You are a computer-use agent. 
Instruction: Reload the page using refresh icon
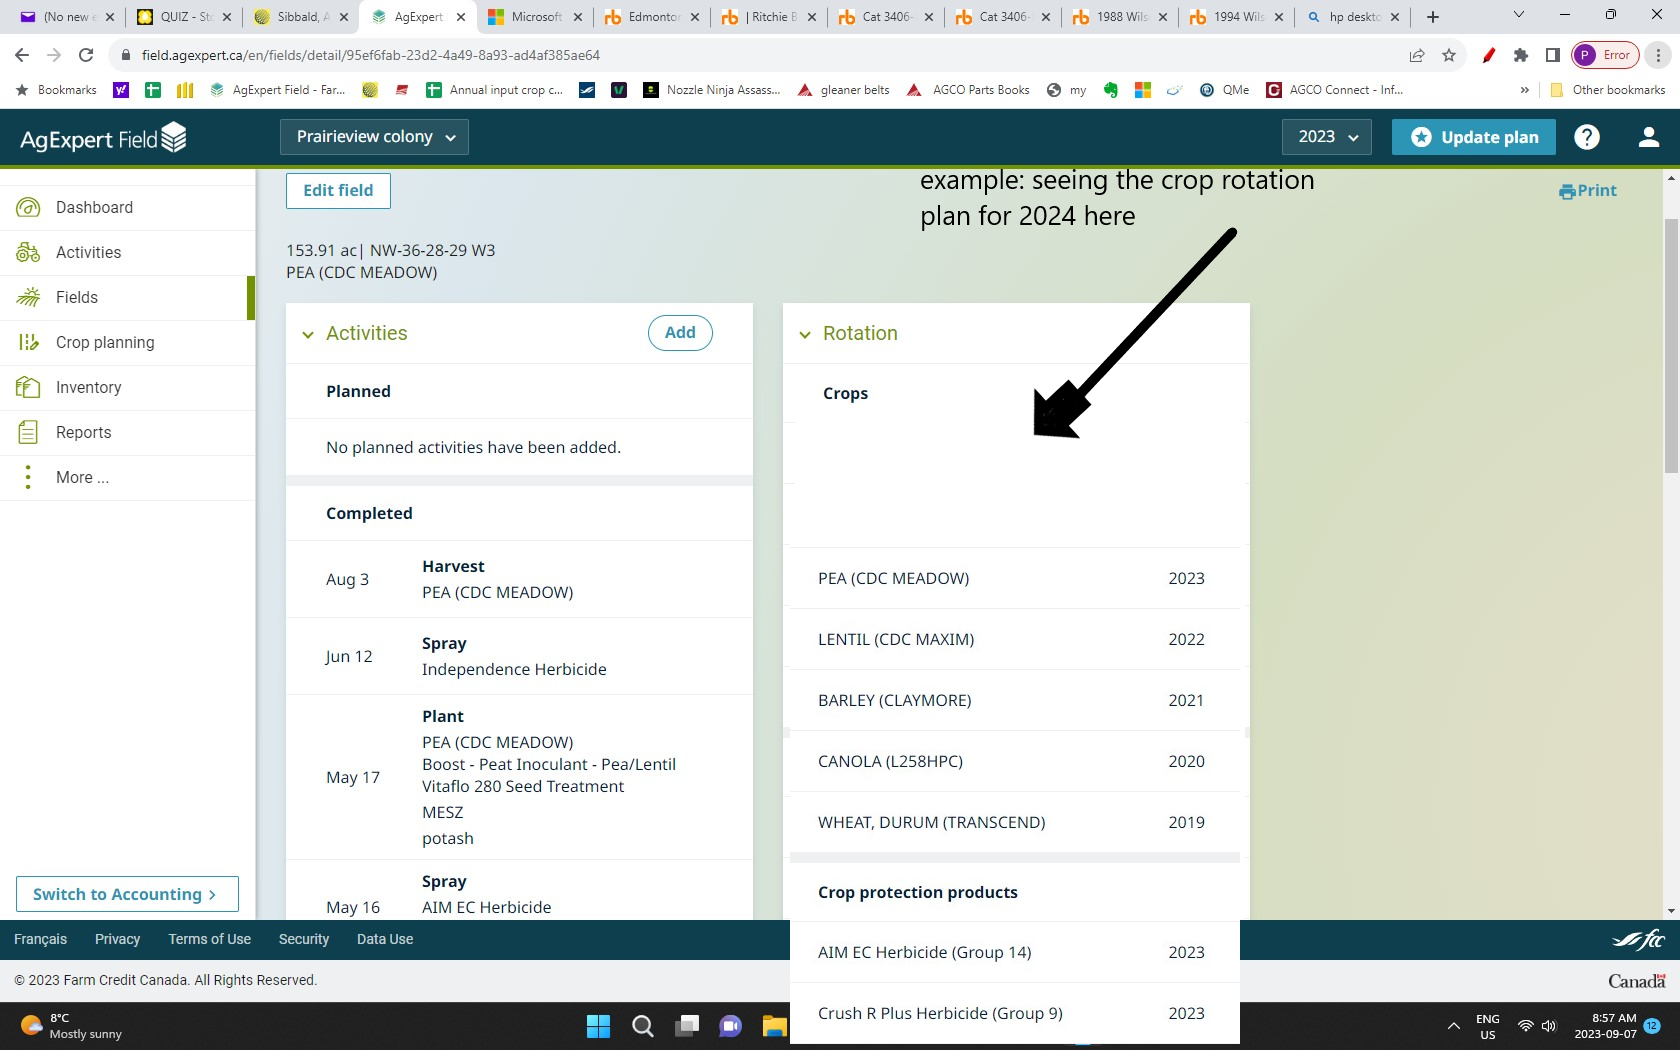[86, 55]
